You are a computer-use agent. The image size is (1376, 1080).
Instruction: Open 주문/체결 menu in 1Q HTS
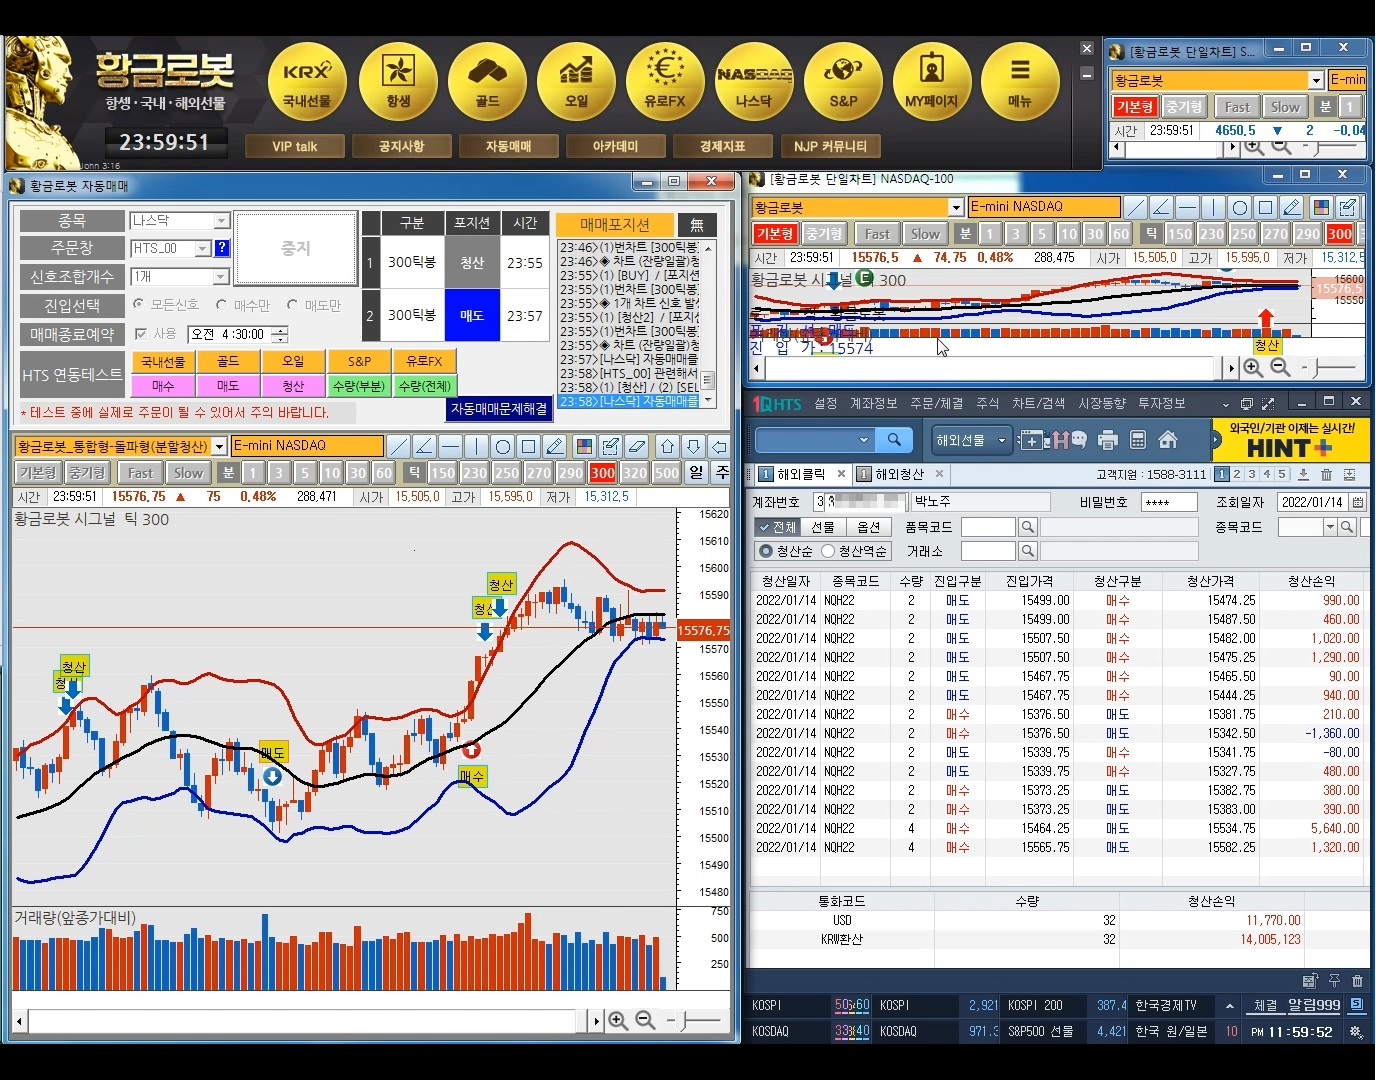(x=936, y=403)
